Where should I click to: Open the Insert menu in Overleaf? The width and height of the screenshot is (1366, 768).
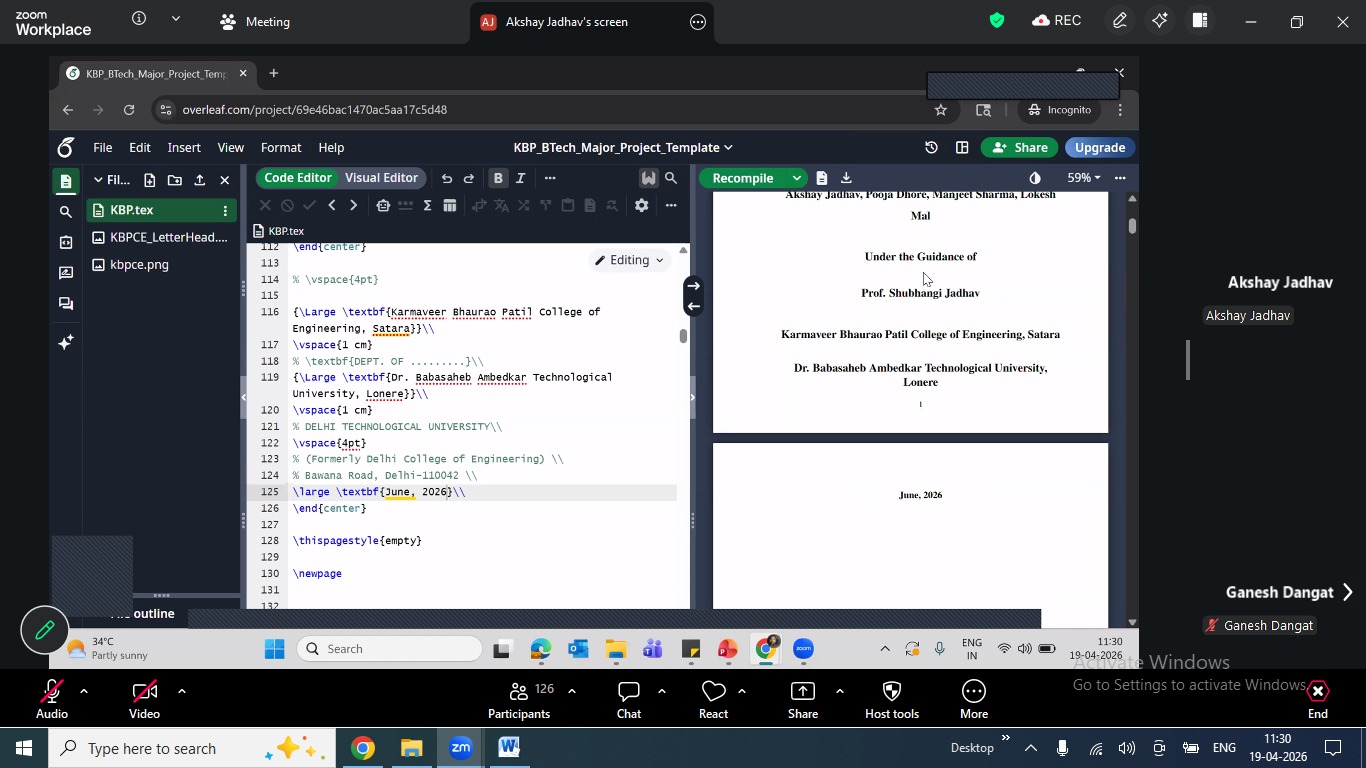[x=184, y=148]
